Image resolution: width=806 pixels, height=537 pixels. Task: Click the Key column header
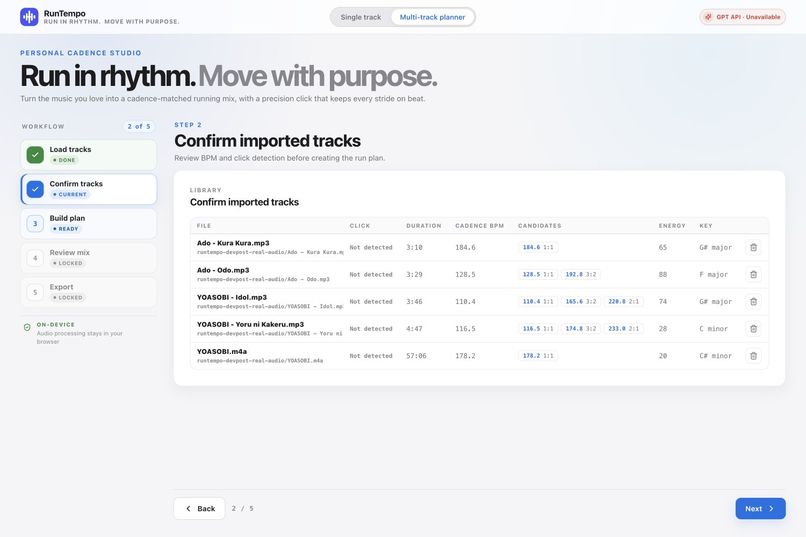click(x=706, y=226)
